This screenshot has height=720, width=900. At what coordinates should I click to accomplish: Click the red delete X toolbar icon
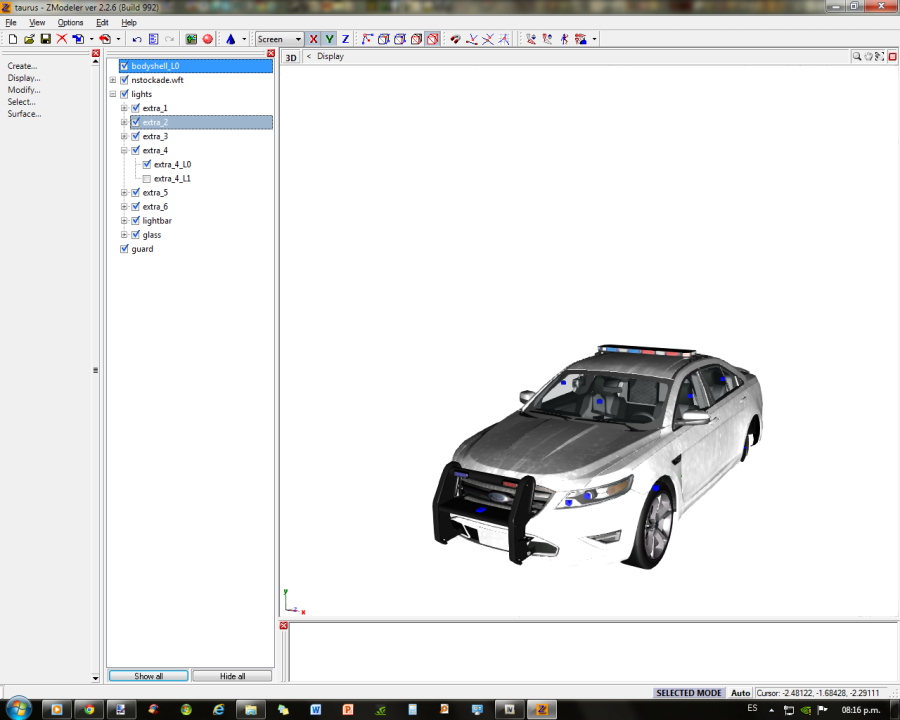[61, 39]
